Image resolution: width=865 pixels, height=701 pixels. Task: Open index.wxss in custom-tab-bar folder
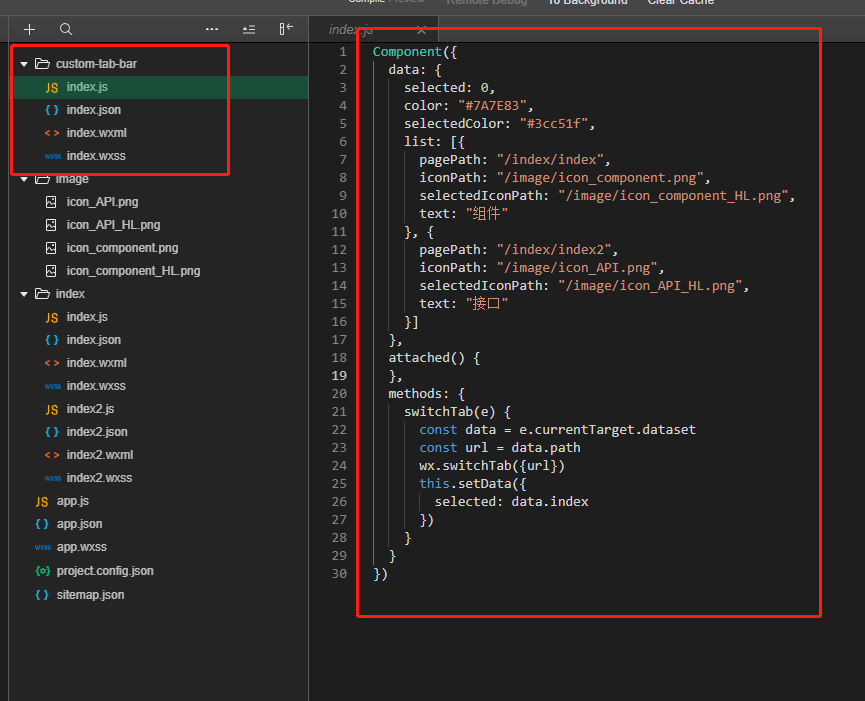point(96,156)
